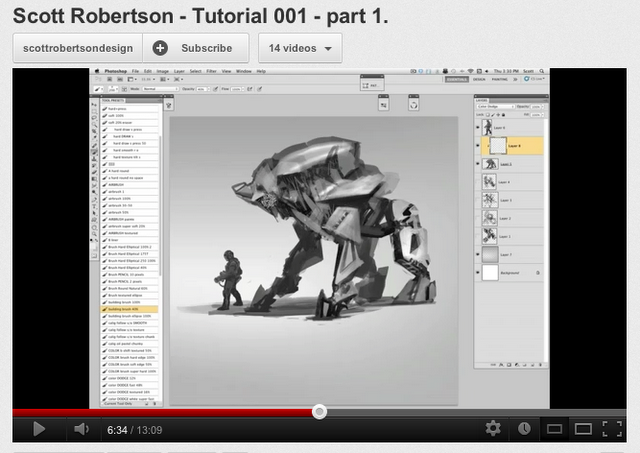Toggle the airbrush mode icon
640x453 pixels.
click(249, 89)
